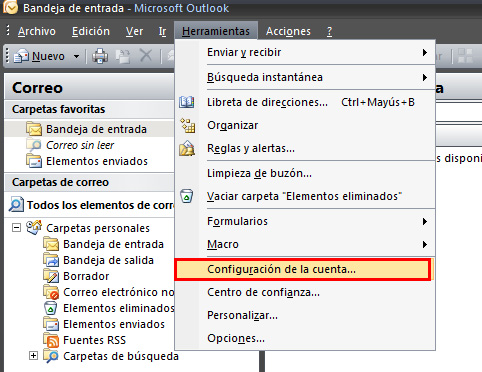The image size is (482, 372).
Task: Click Todos los elementos de correo
Action: coord(91,205)
